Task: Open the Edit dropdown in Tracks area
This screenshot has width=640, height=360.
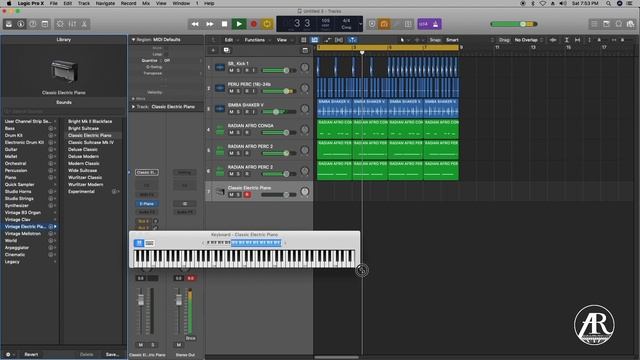Action: (x=230, y=40)
